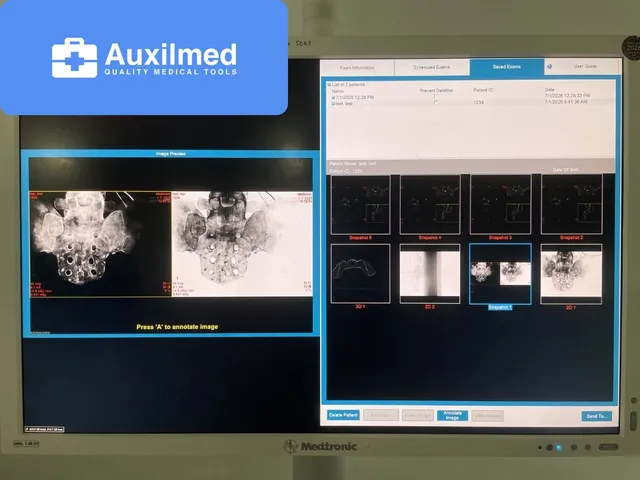Click the Delete Patient button
The width and height of the screenshot is (640, 480).
pos(343,415)
